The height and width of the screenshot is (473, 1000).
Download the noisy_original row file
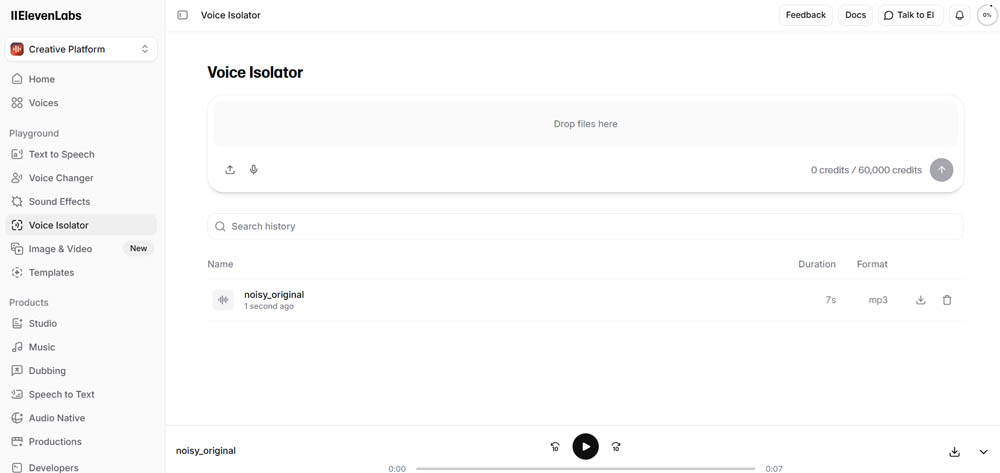tap(920, 300)
